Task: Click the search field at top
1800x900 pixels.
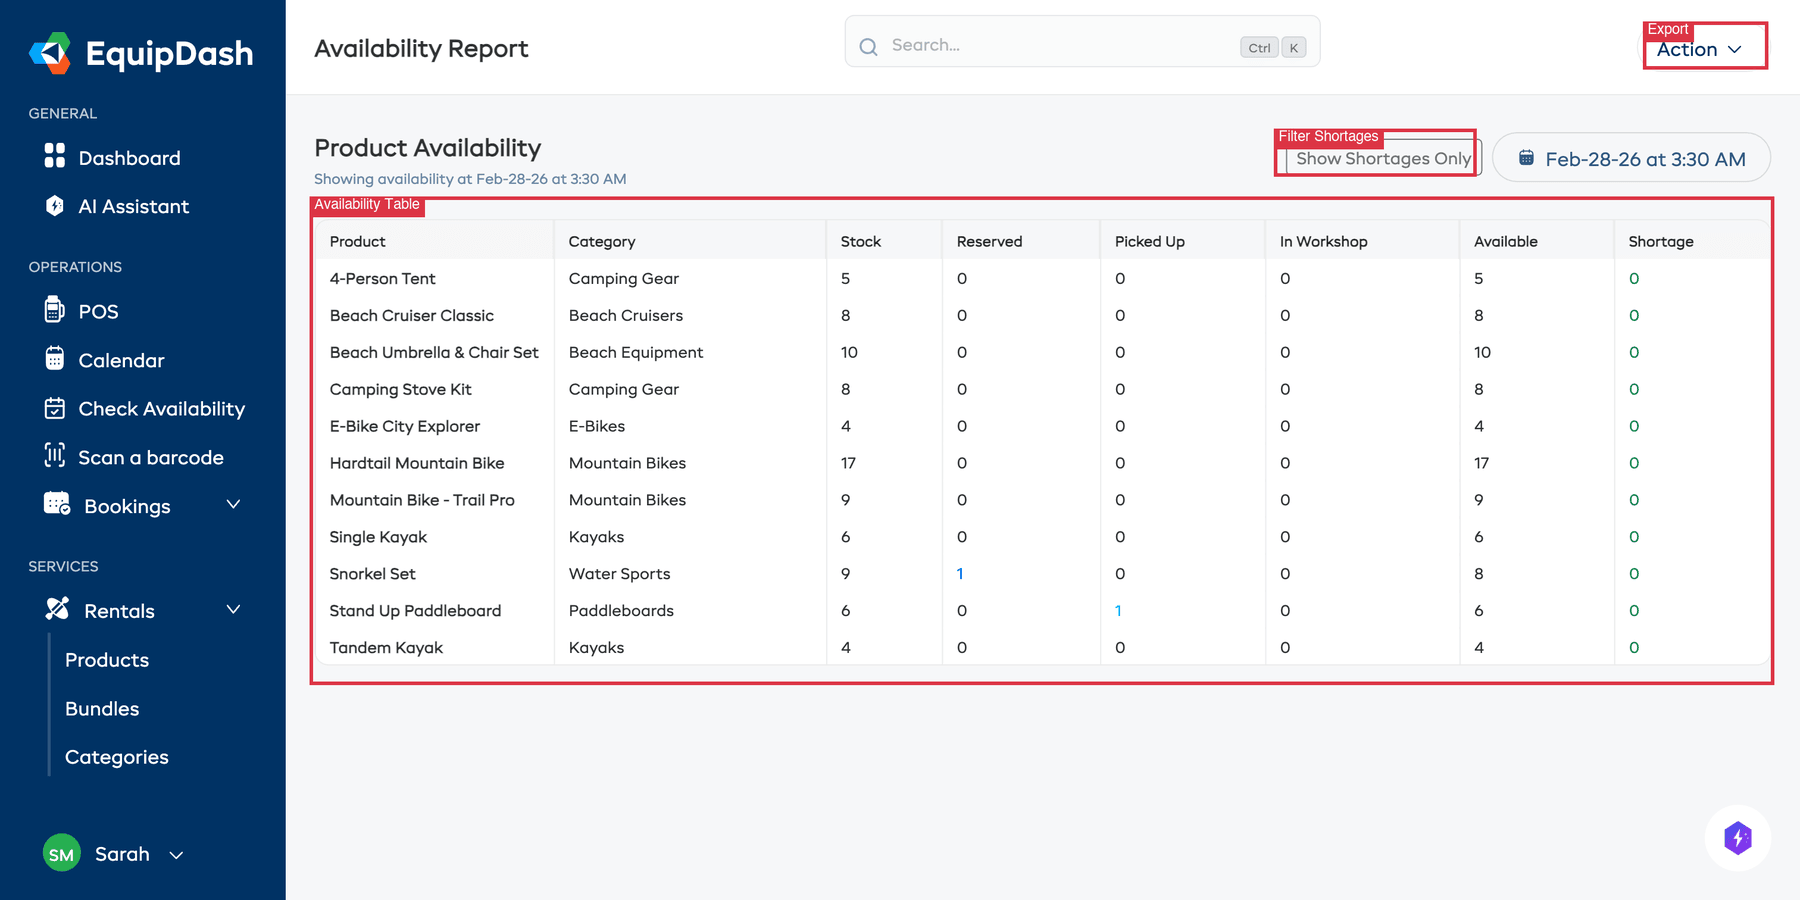Action: coord(1080,44)
